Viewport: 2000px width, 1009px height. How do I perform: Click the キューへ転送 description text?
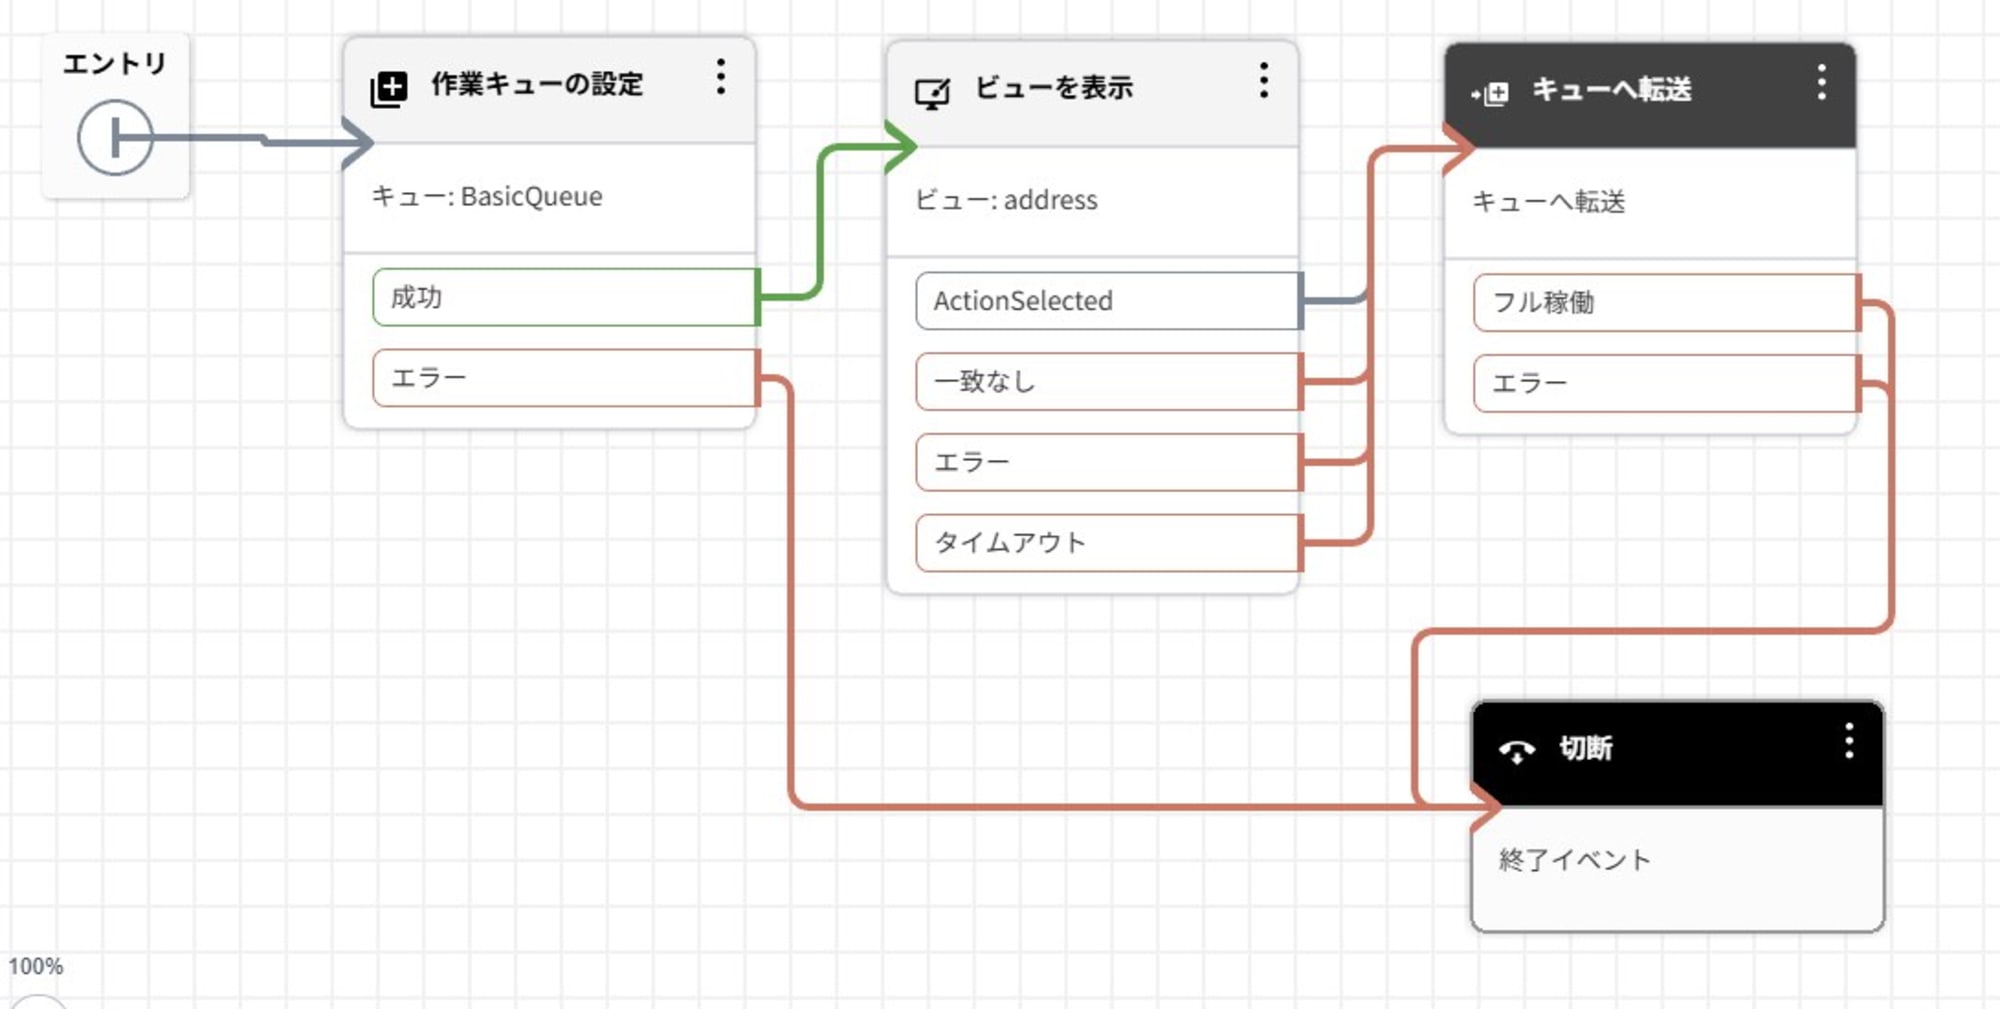[x=1549, y=202]
